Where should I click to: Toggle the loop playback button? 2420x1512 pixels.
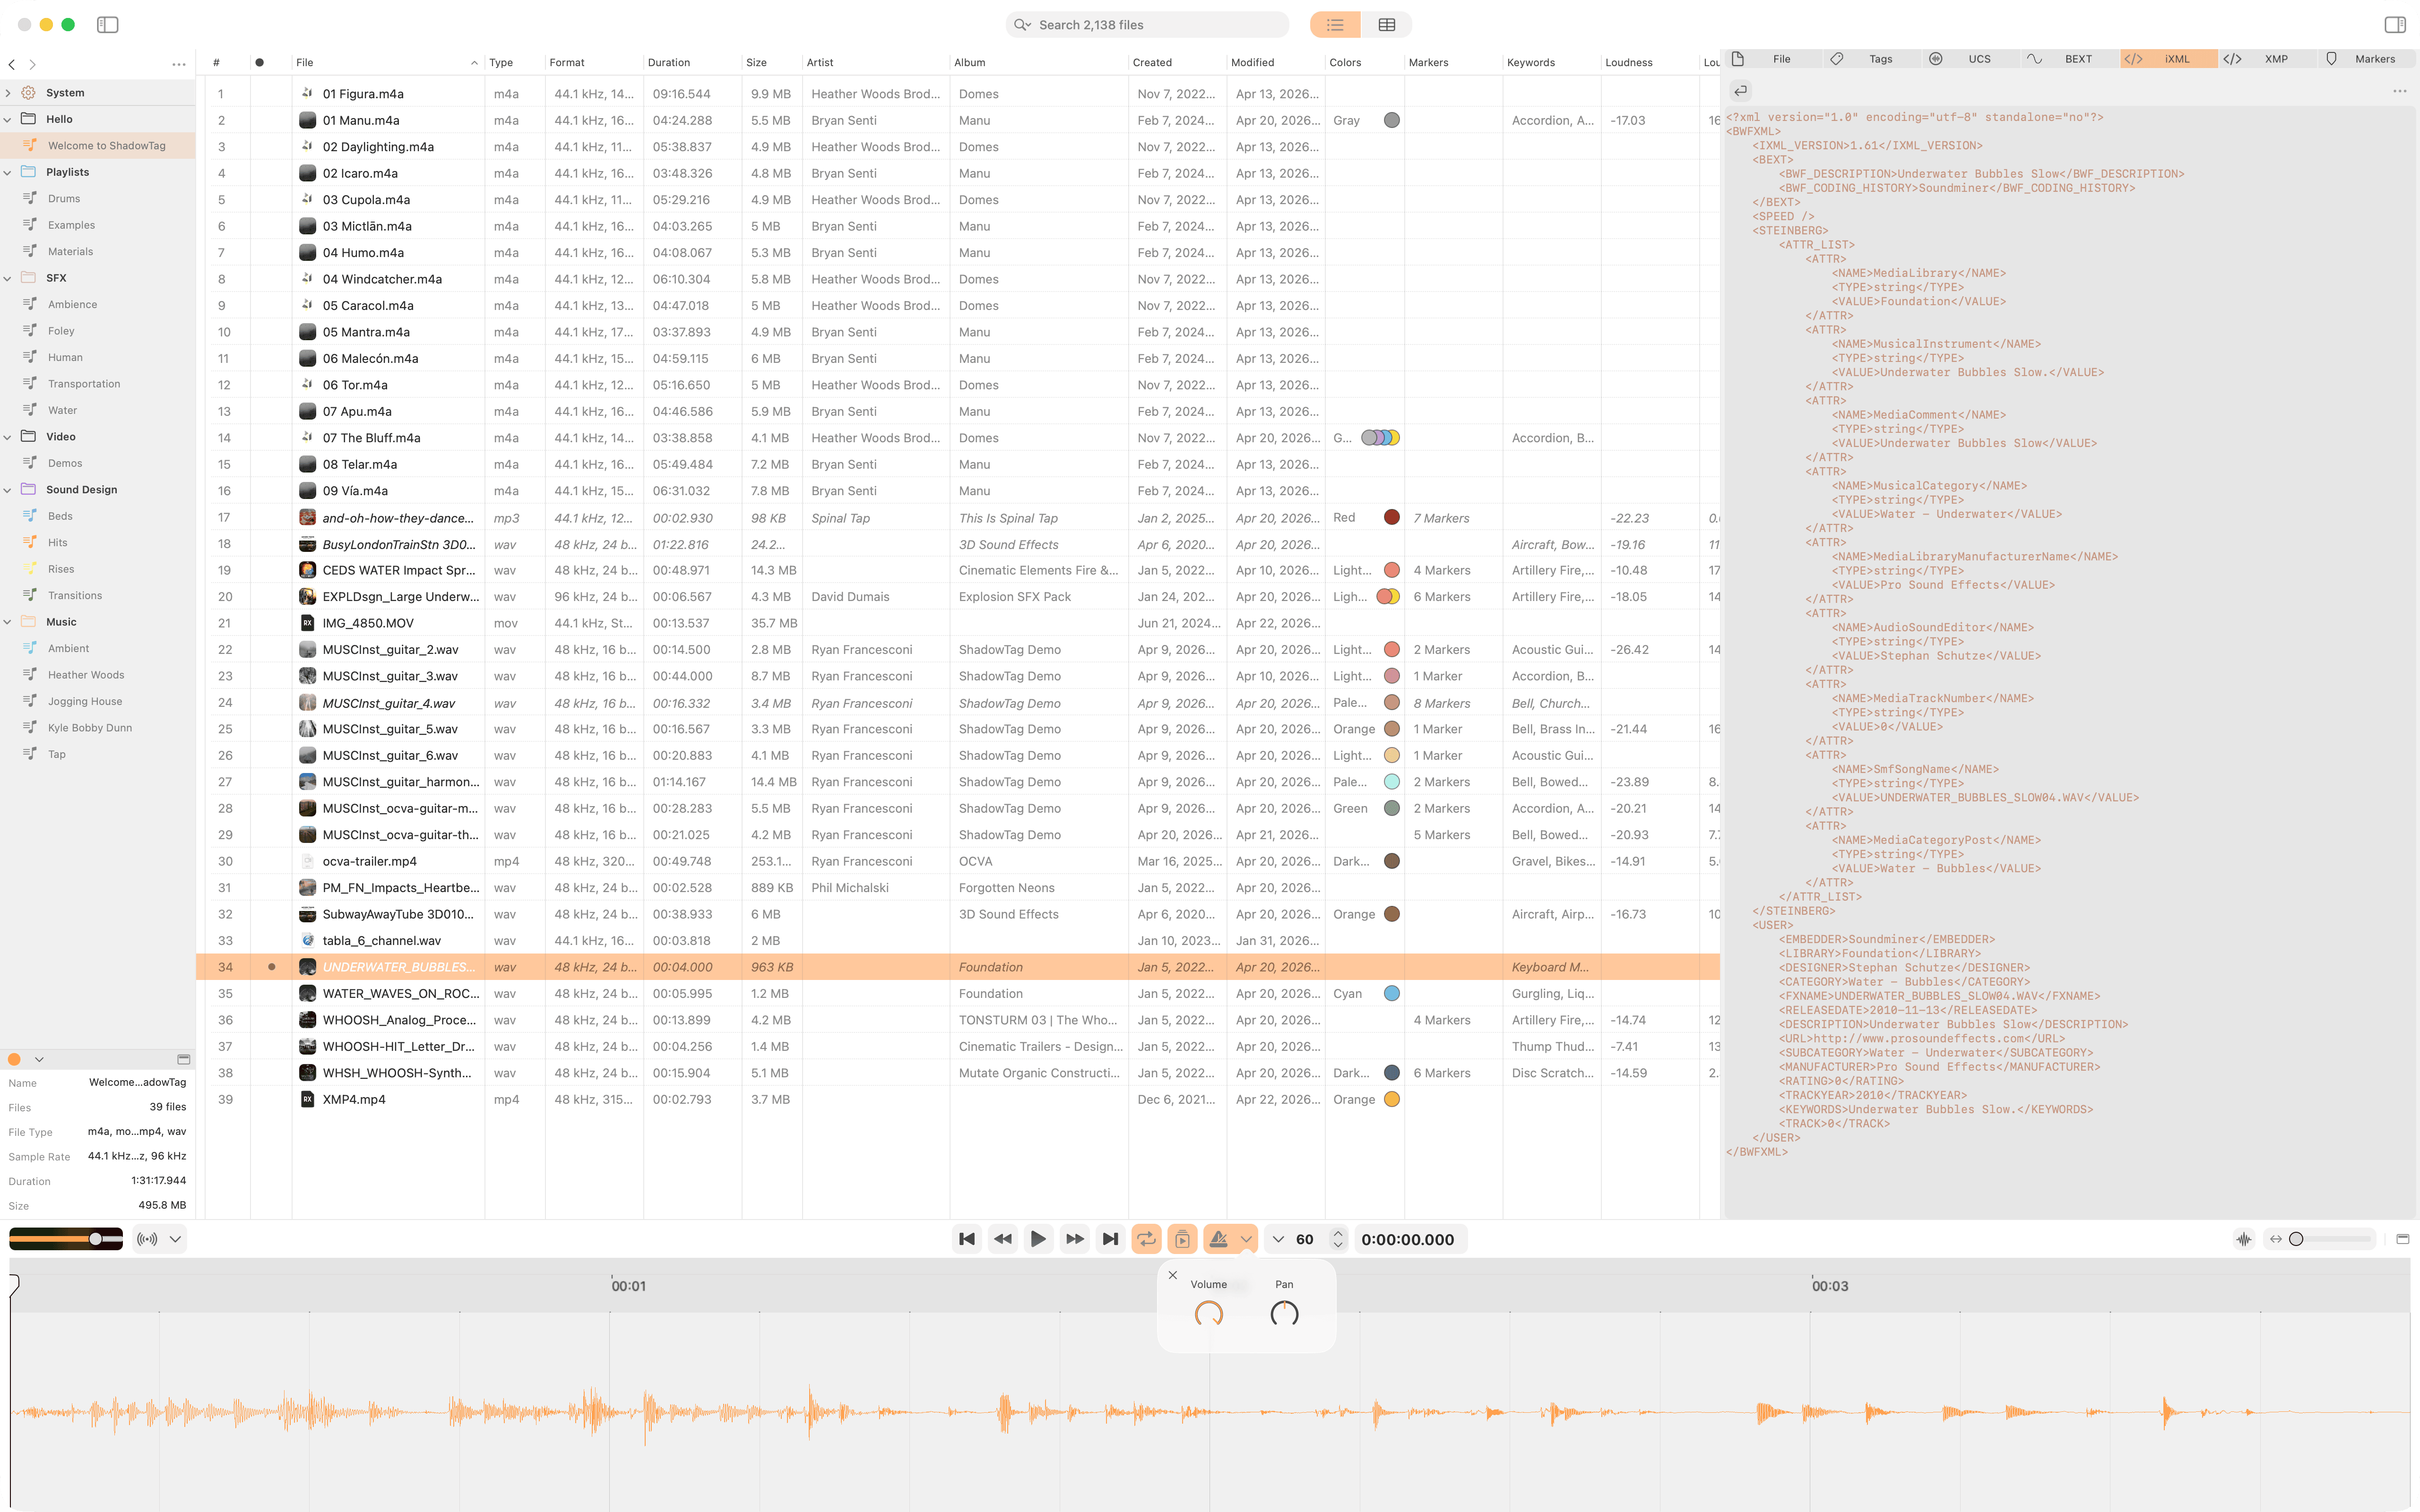point(1146,1239)
